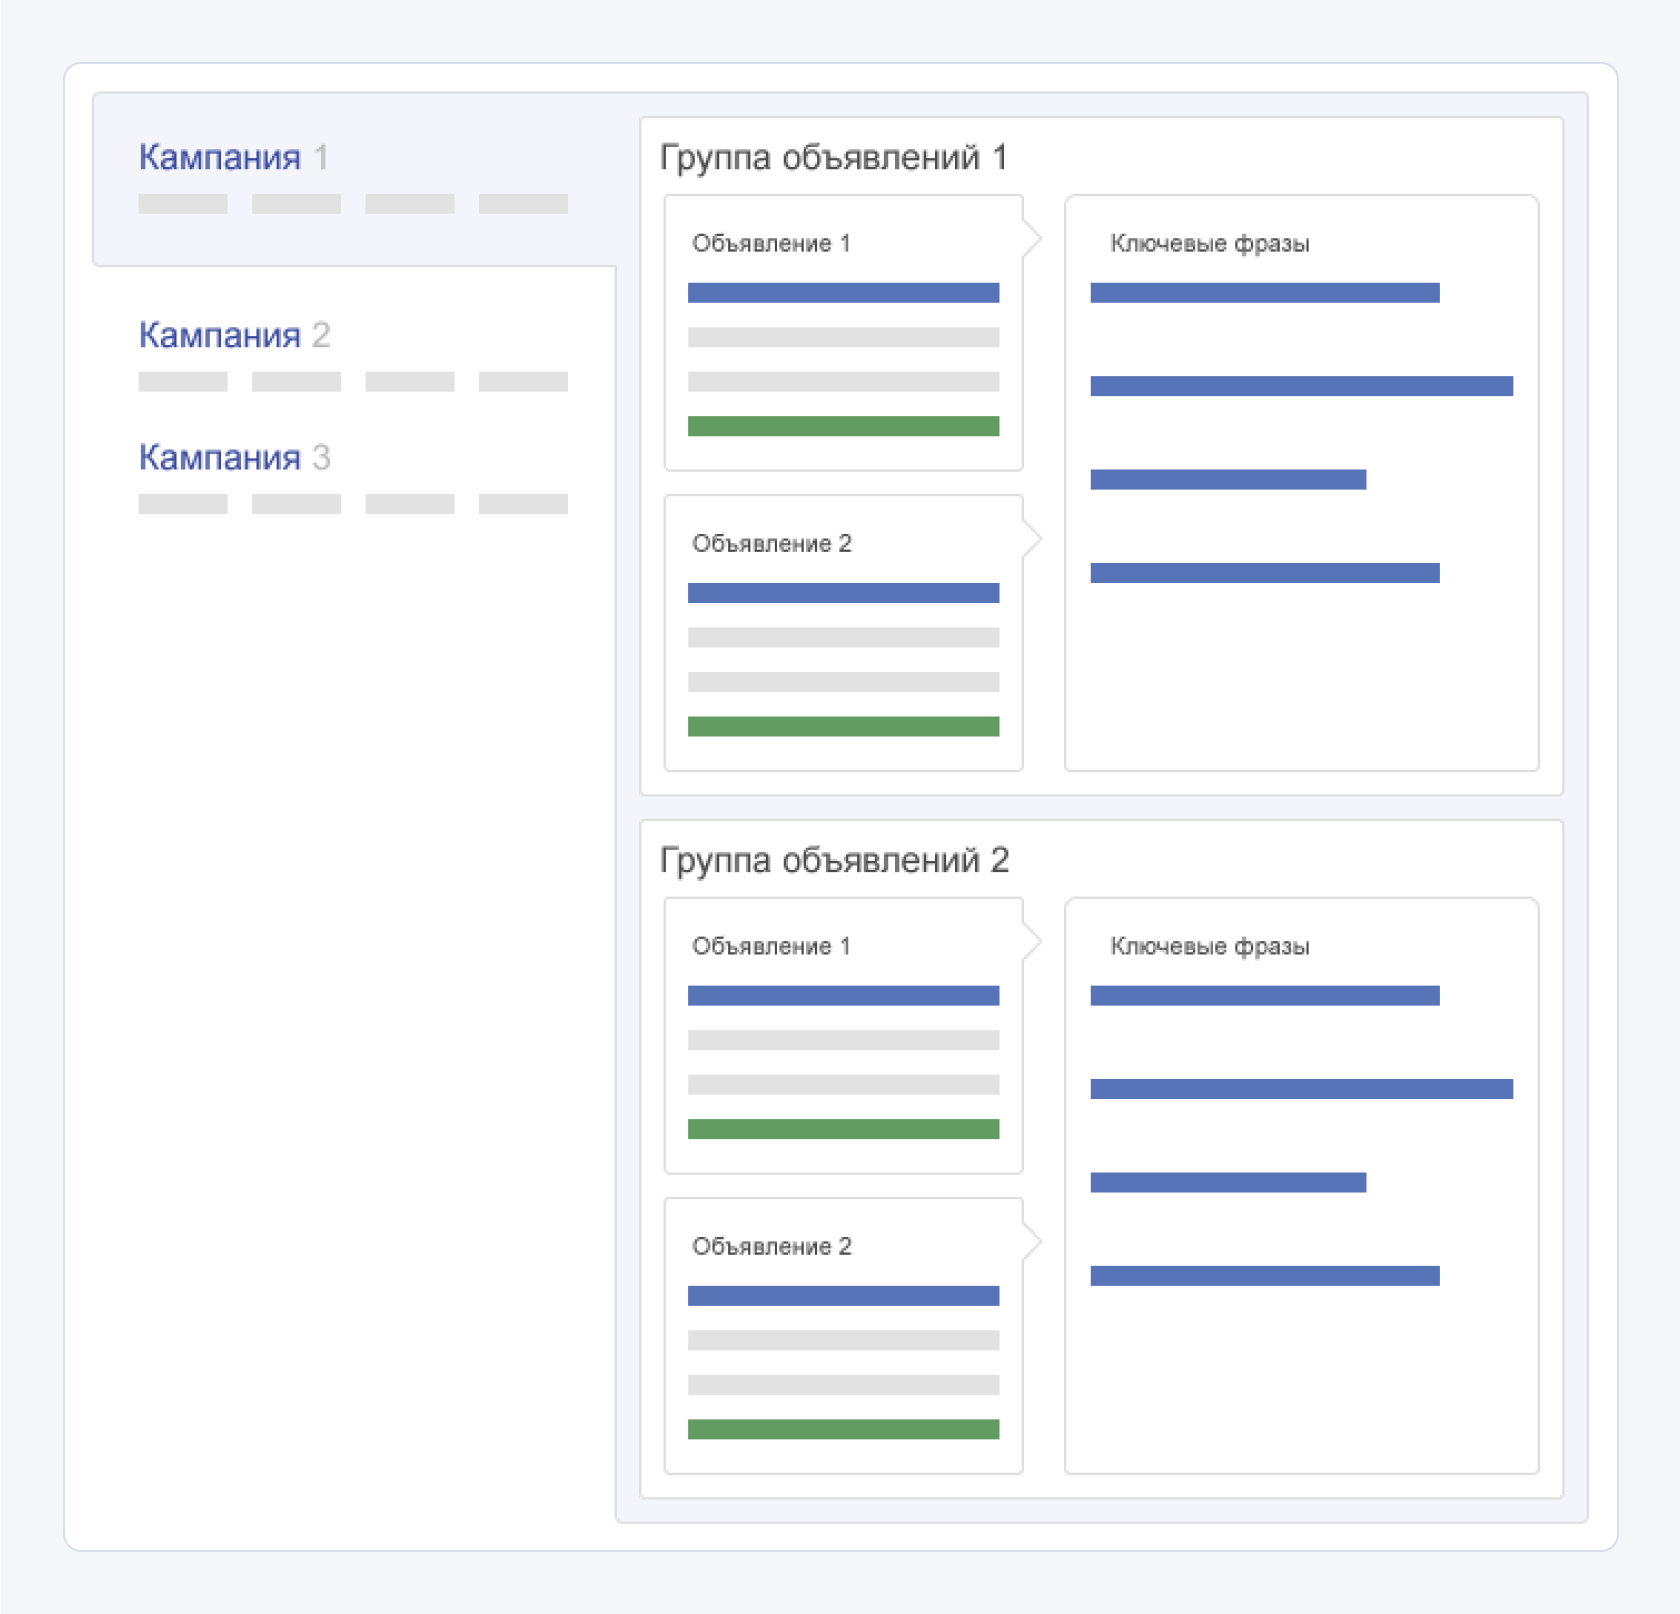Click Ключевые фразы title in group 2
The image size is (1680, 1614).
tap(1209, 947)
